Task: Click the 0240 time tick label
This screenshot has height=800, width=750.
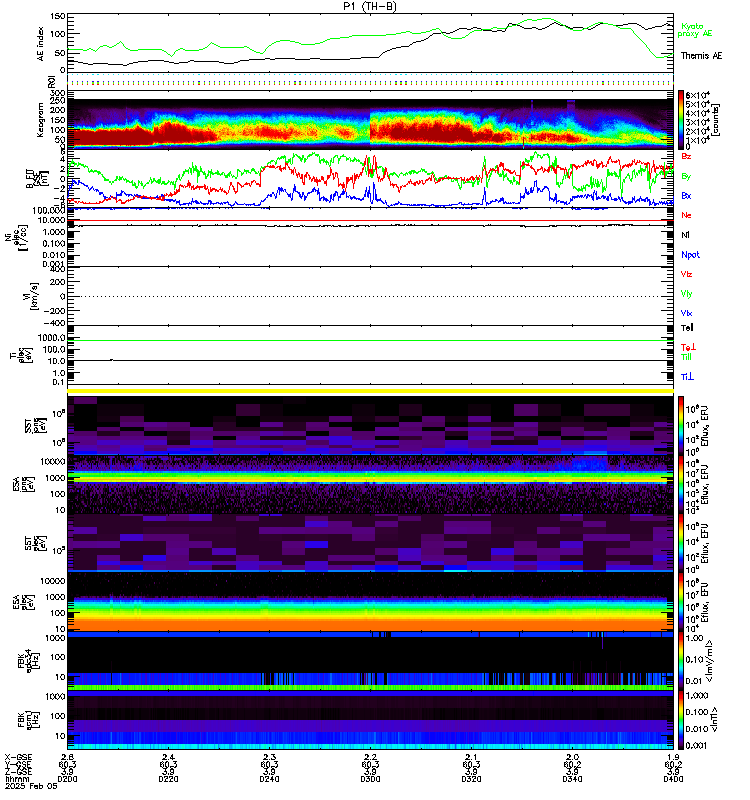Action: (269, 779)
